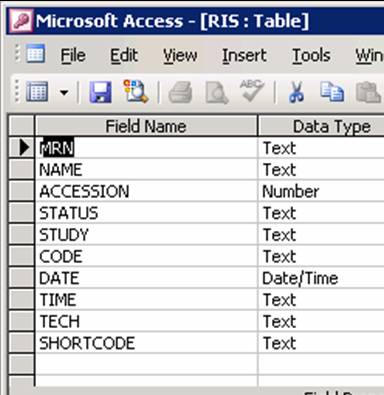
Task: Click the table control icon beside File menu
Action: pos(35,53)
